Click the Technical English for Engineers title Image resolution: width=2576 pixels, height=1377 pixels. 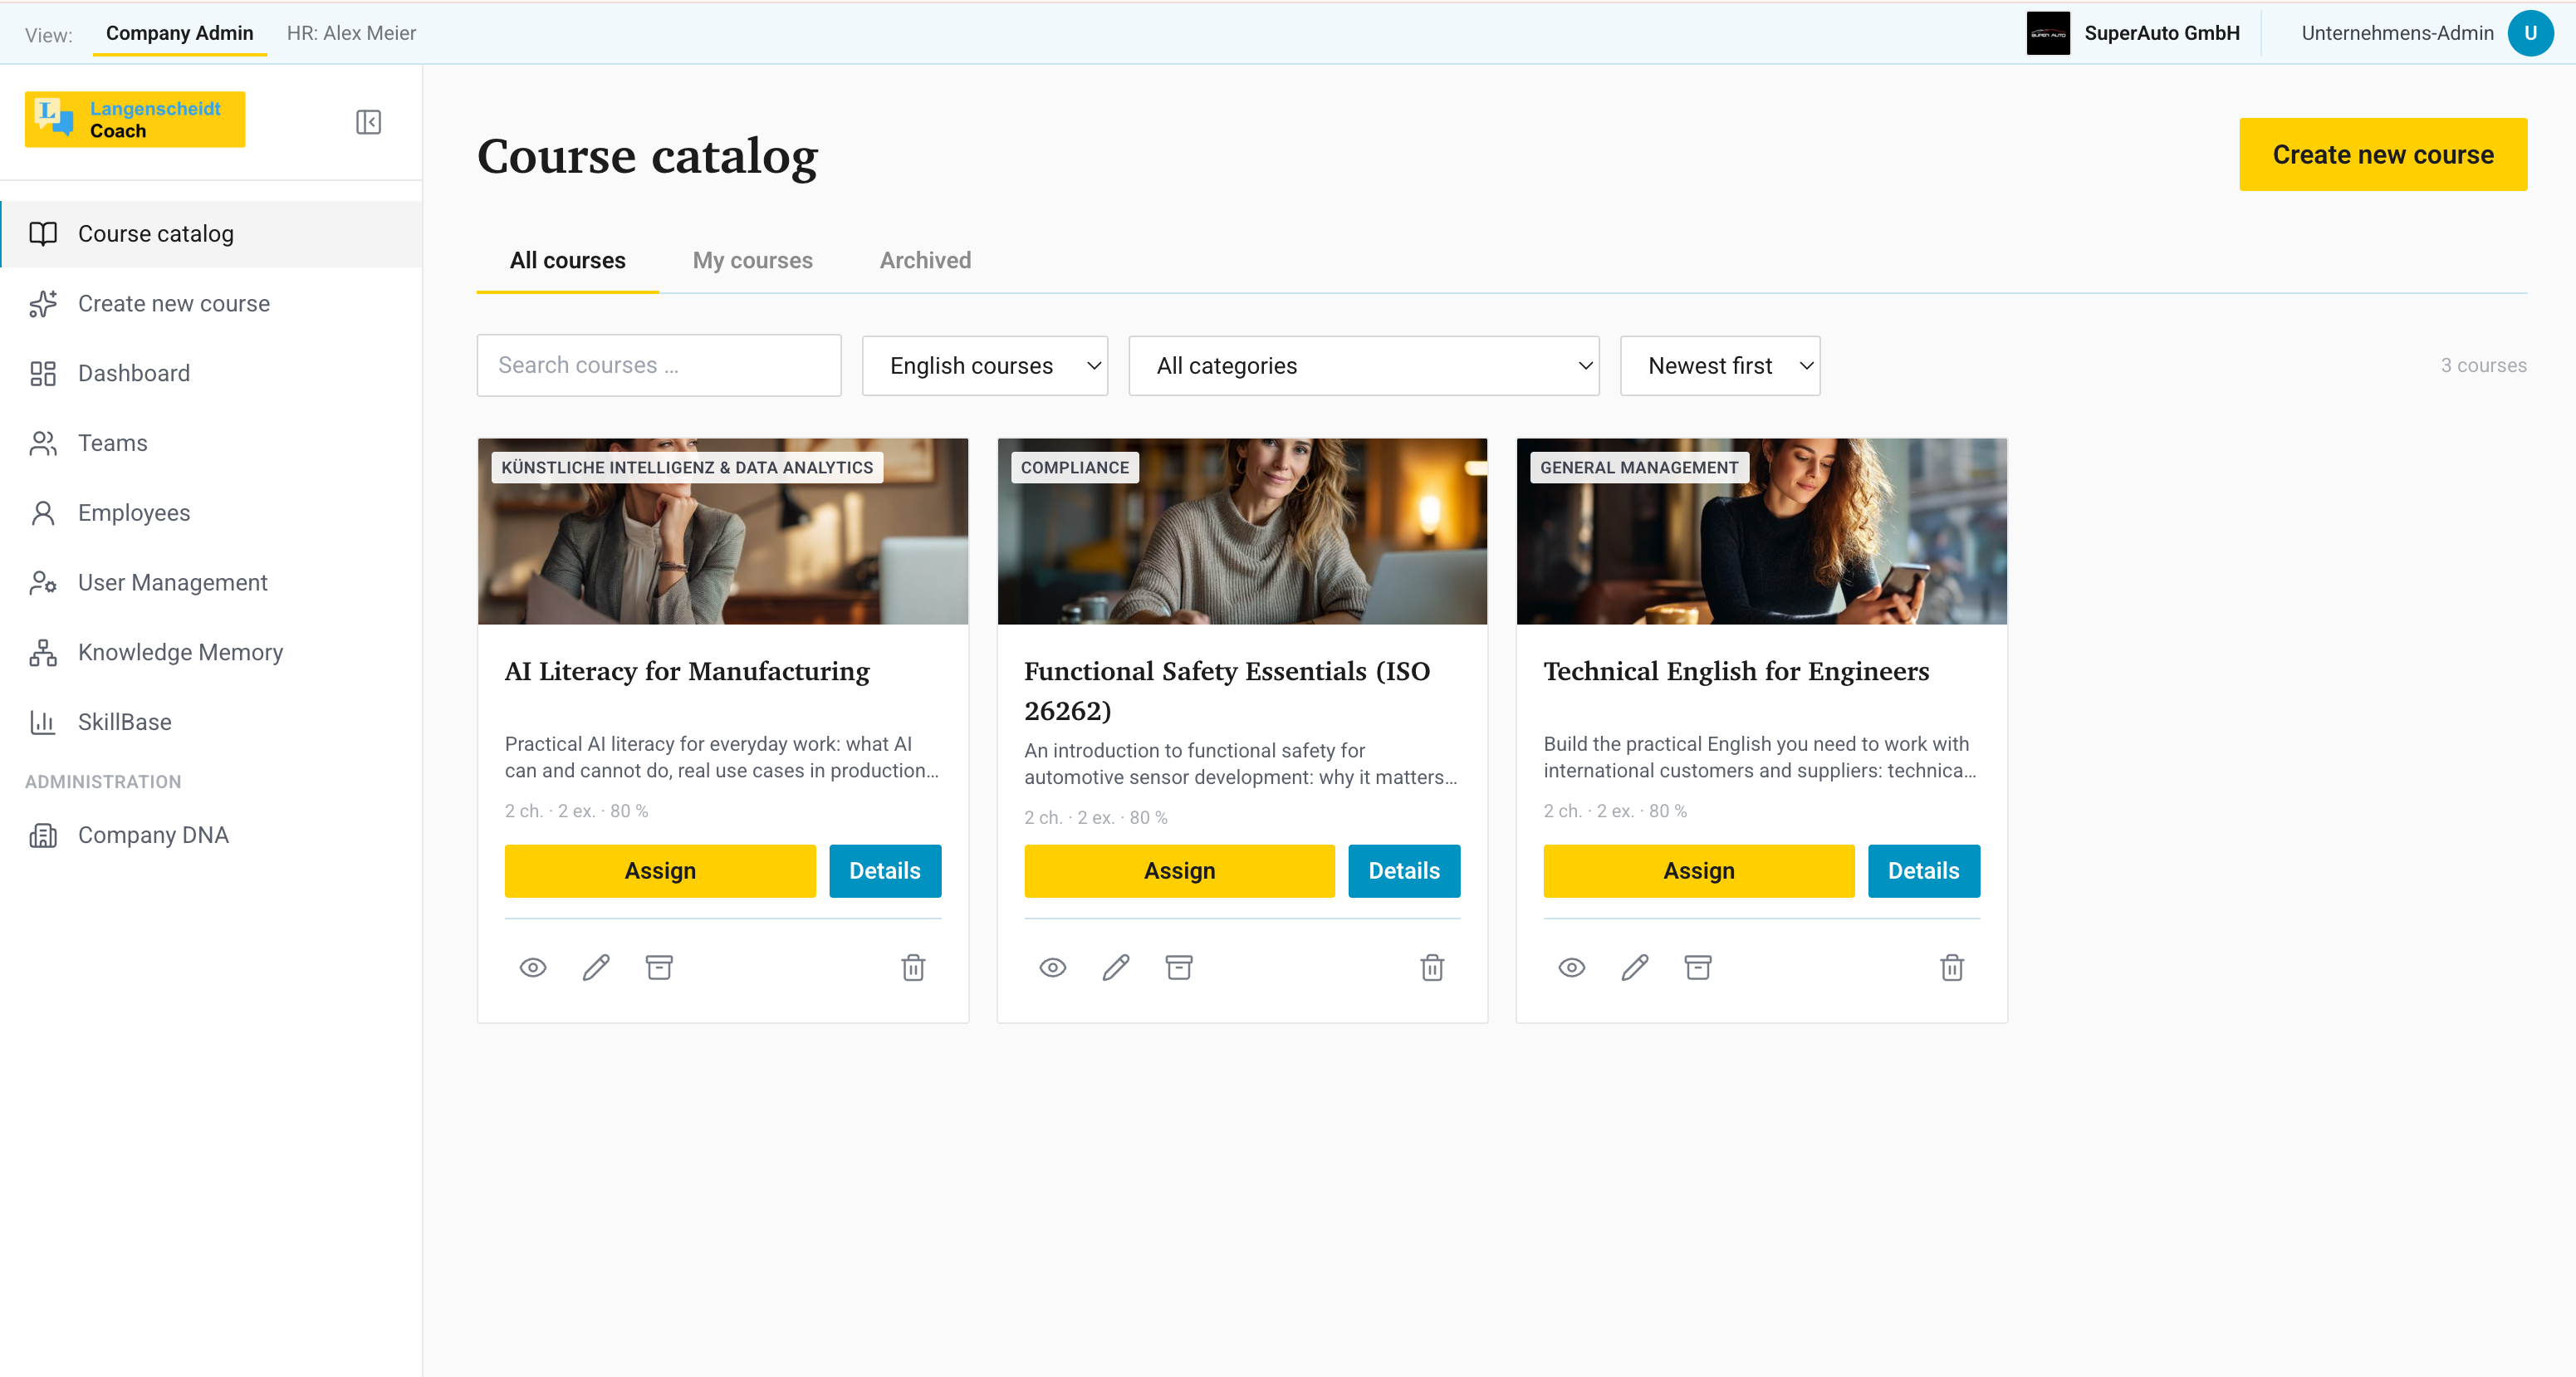[x=1736, y=671]
